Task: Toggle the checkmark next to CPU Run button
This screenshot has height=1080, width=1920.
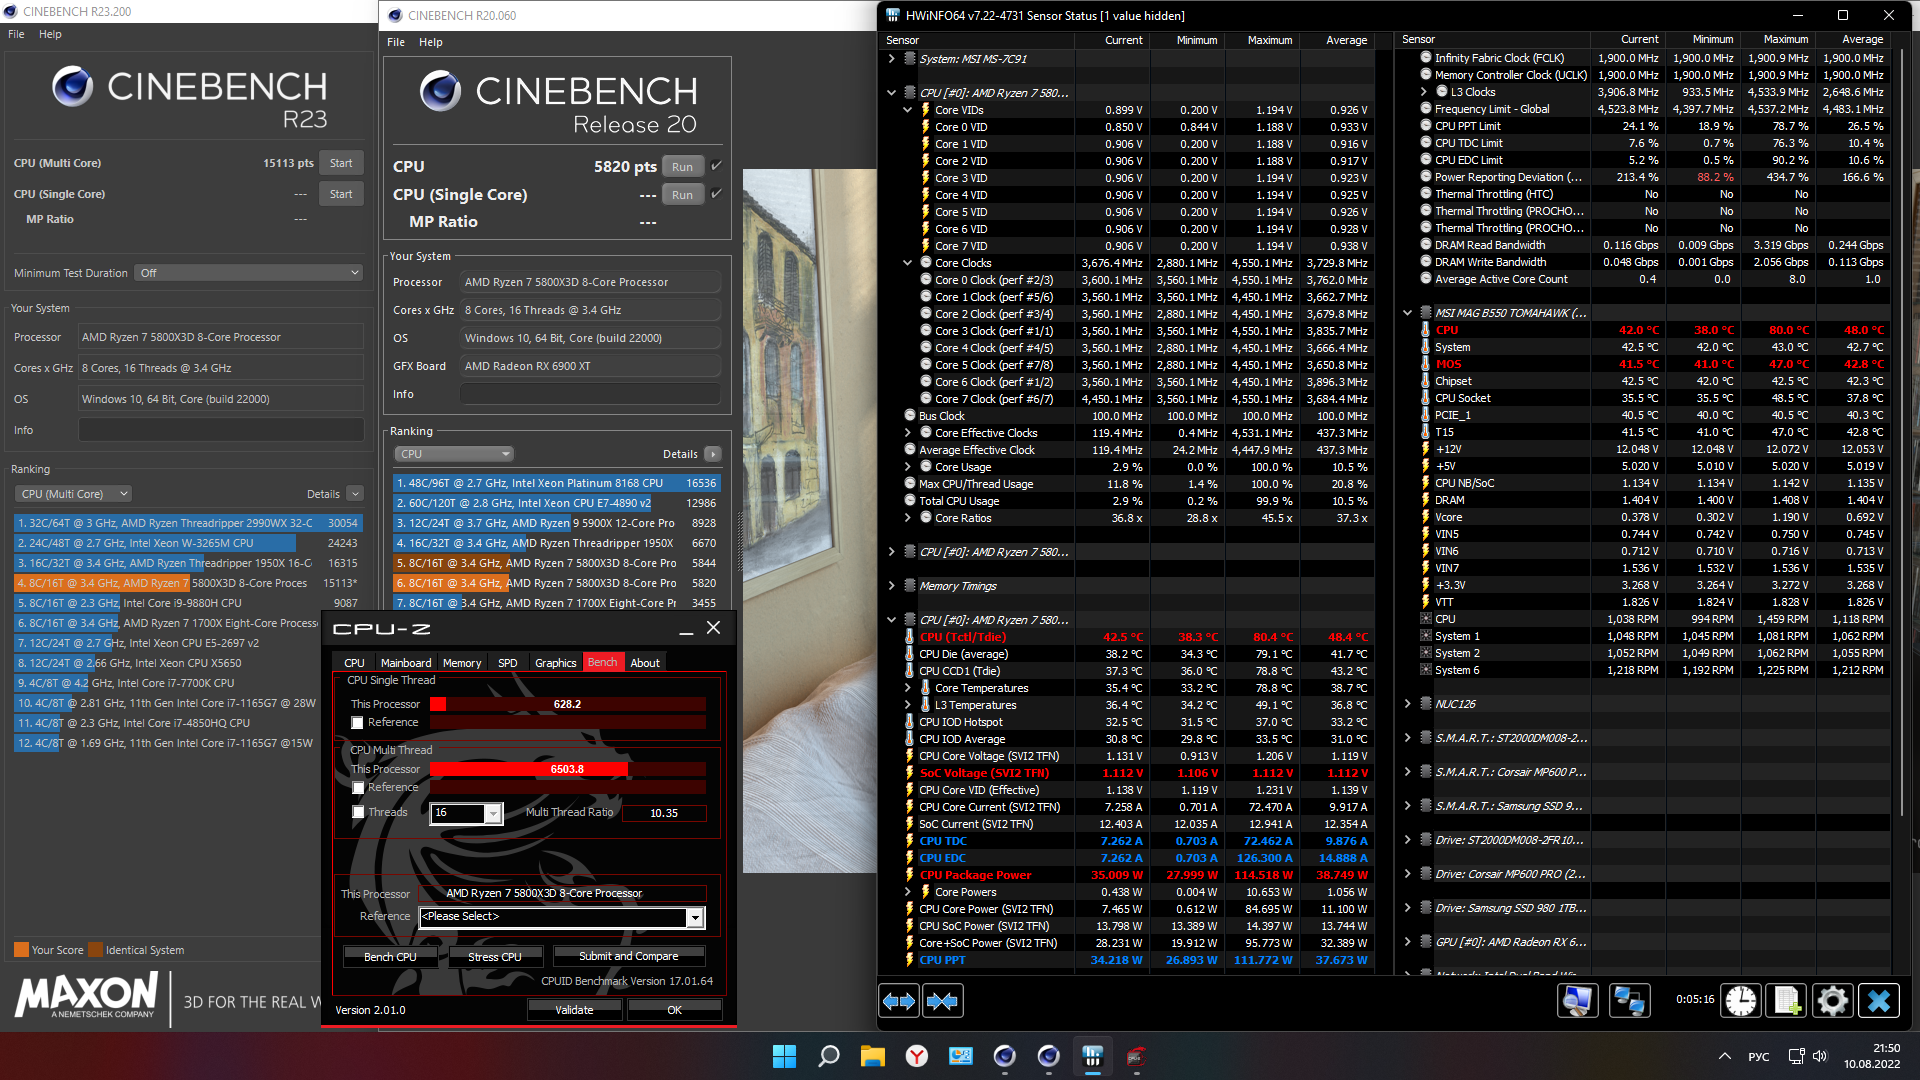Action: click(716, 166)
